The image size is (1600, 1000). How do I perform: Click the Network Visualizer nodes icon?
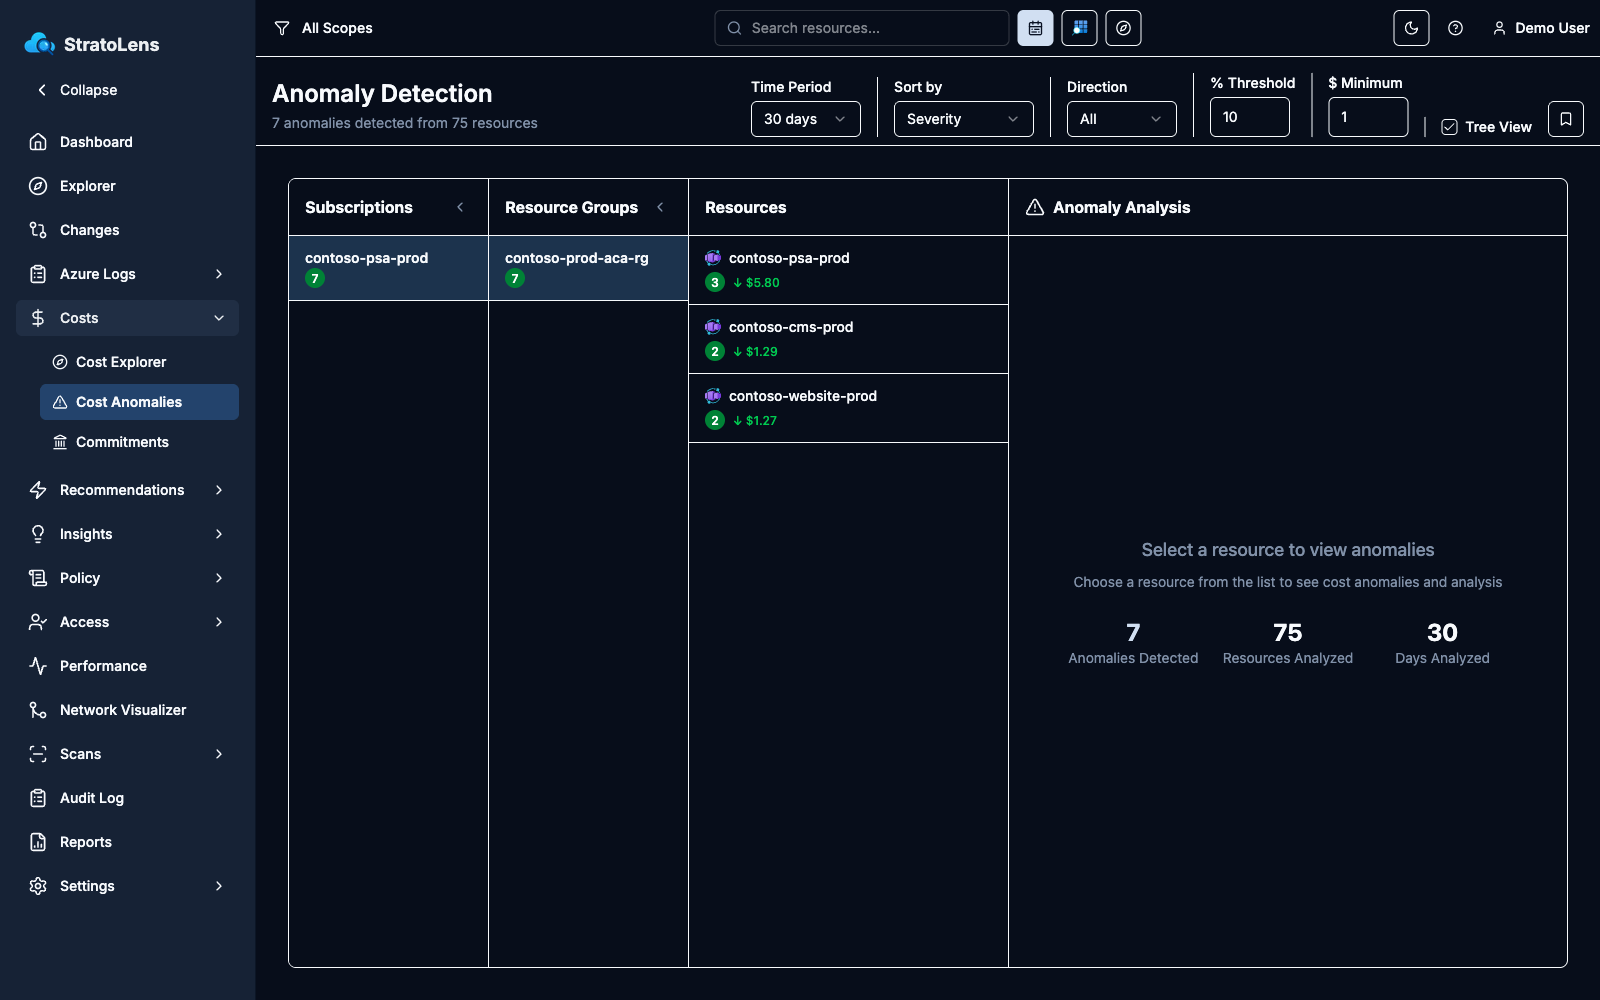click(38, 710)
